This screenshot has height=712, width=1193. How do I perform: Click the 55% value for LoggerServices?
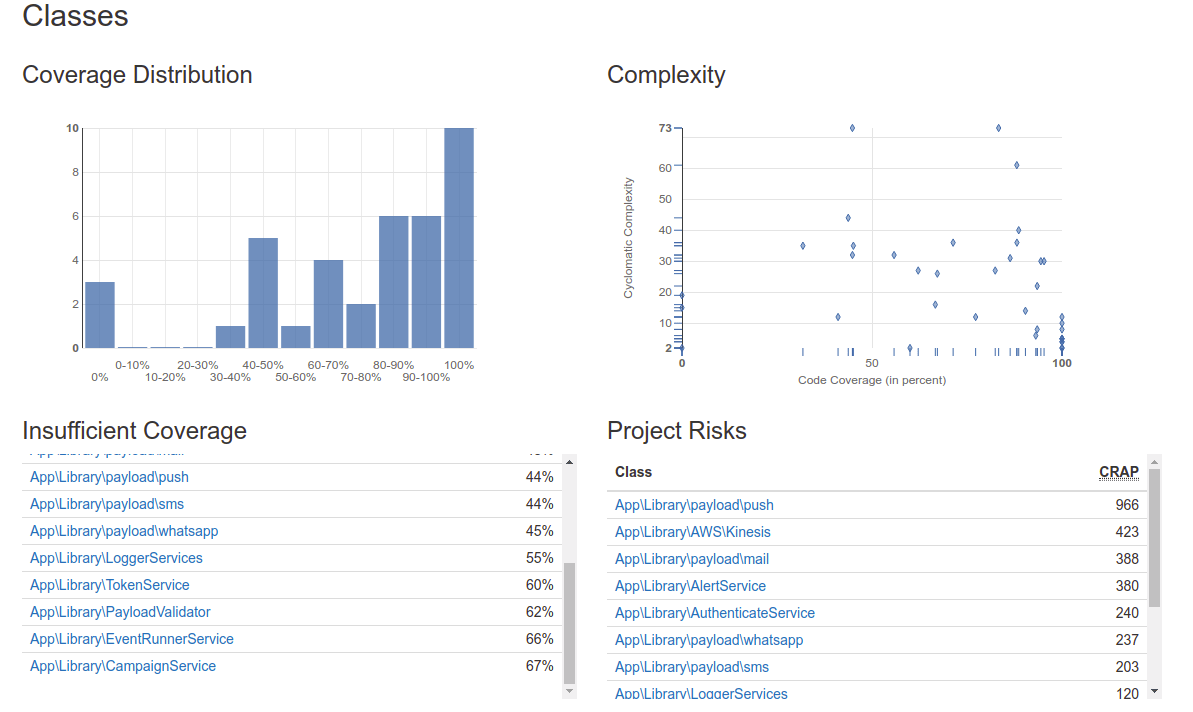[x=539, y=558]
